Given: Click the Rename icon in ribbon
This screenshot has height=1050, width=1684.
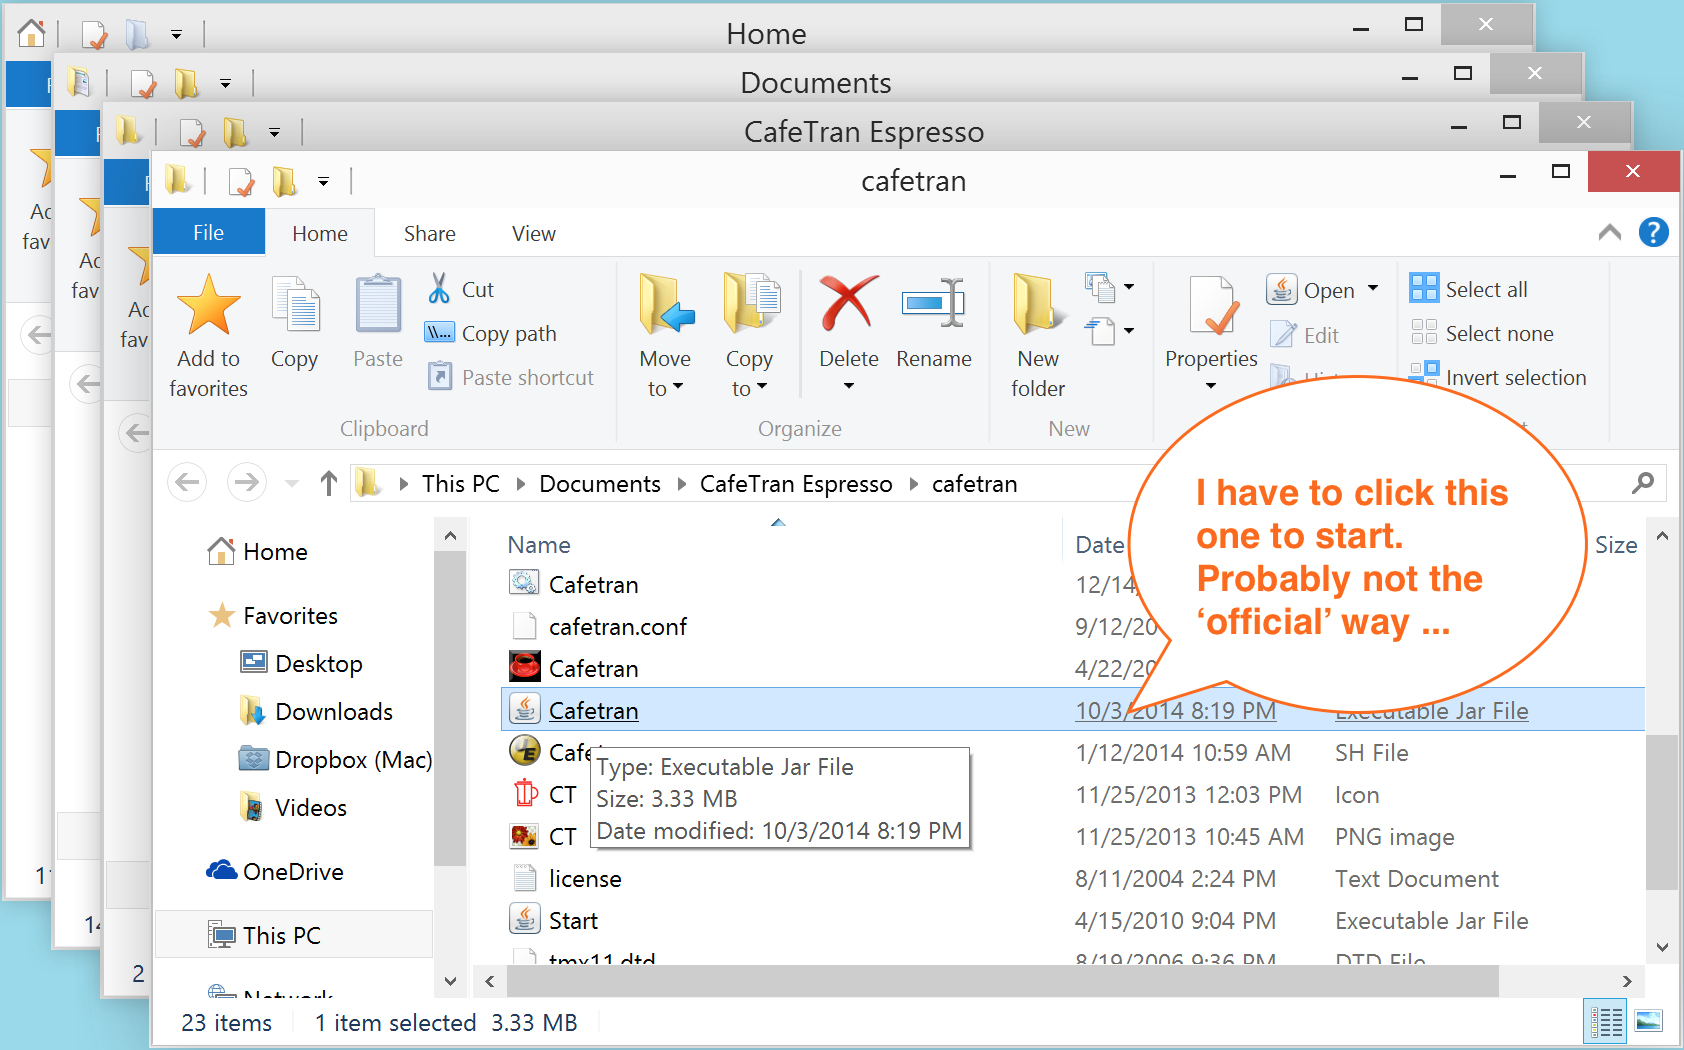Looking at the screenshot, I should coord(933,304).
